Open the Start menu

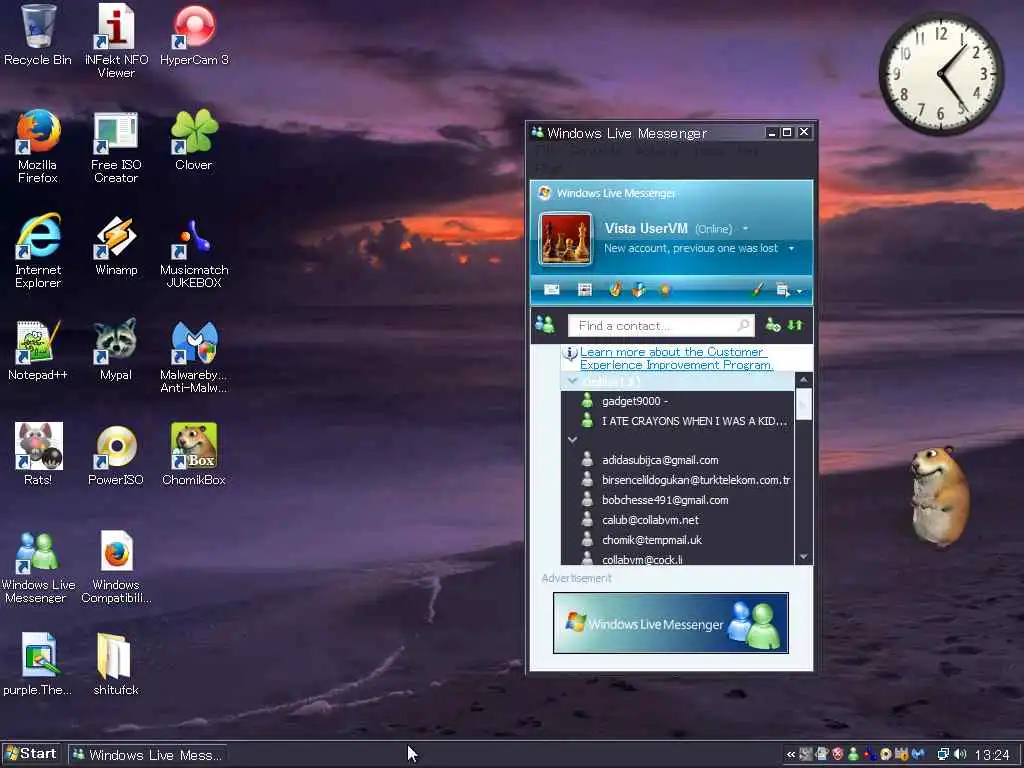tap(31, 754)
